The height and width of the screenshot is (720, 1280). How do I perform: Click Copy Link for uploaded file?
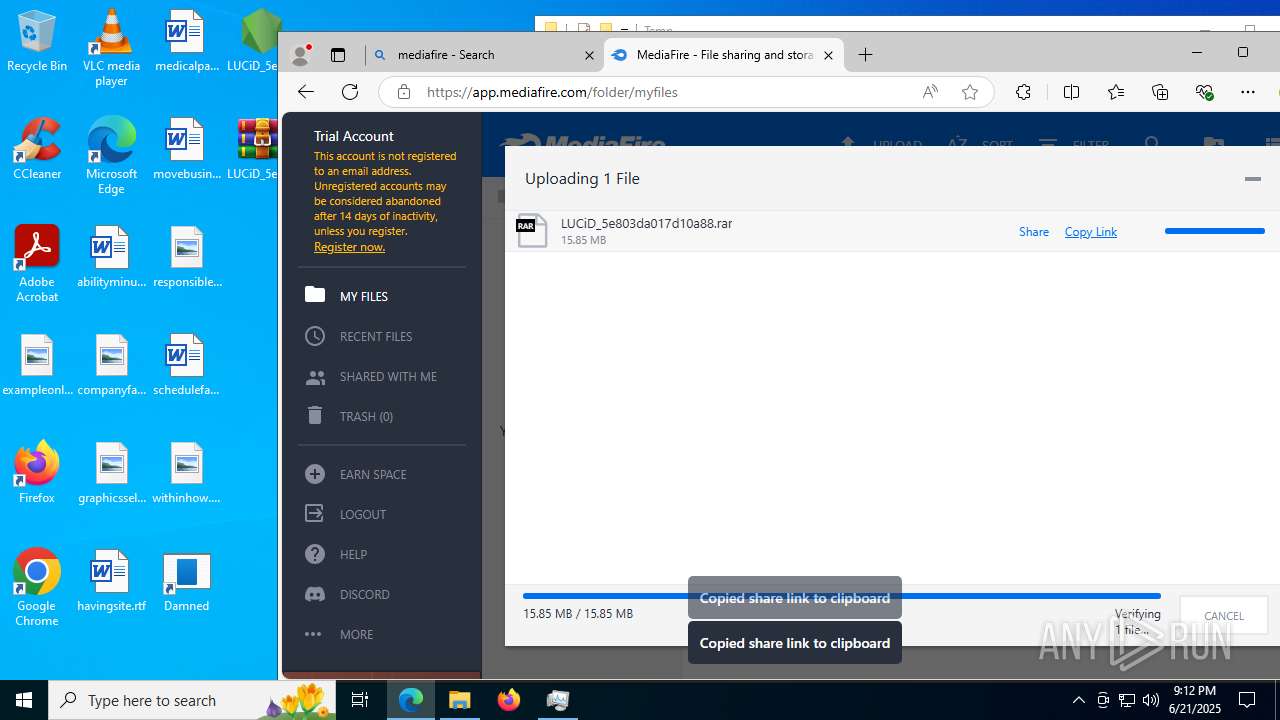(x=1090, y=232)
